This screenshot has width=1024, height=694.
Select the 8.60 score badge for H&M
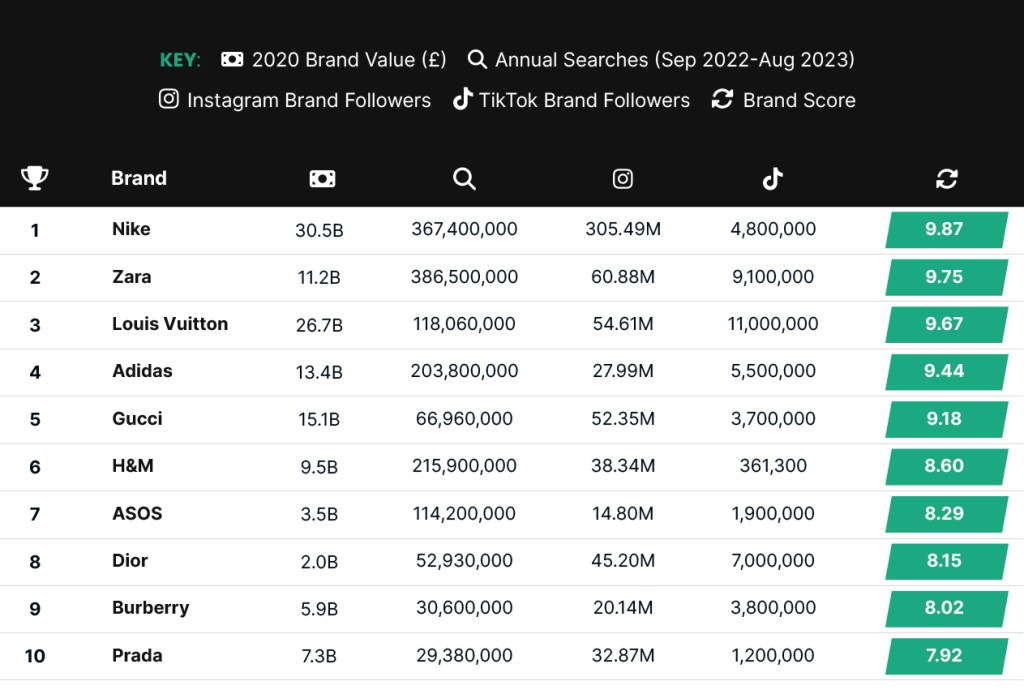click(x=946, y=466)
